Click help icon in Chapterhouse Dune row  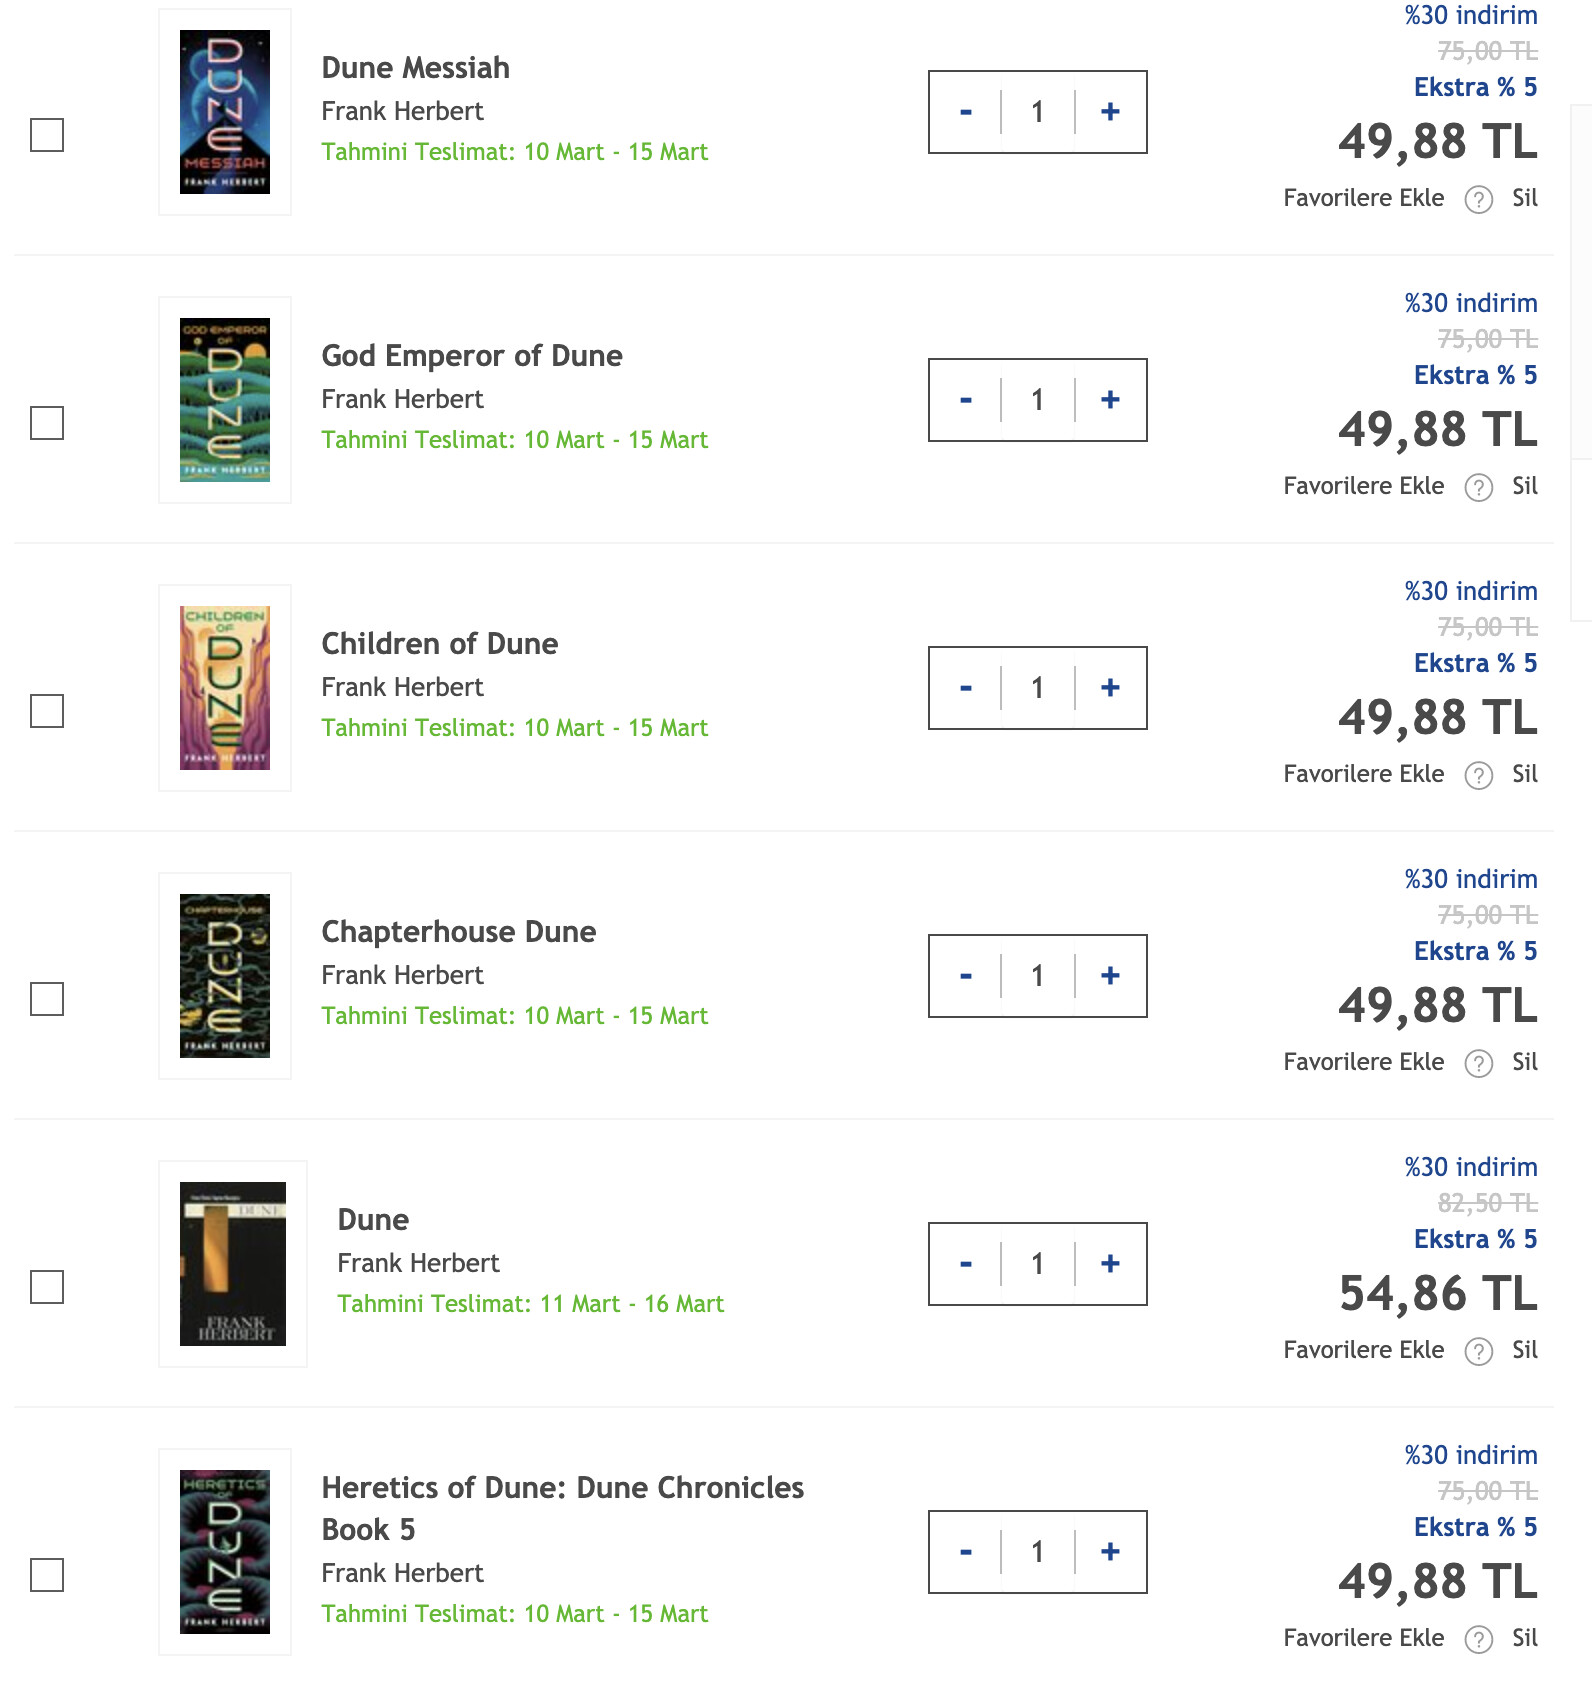1478,1063
